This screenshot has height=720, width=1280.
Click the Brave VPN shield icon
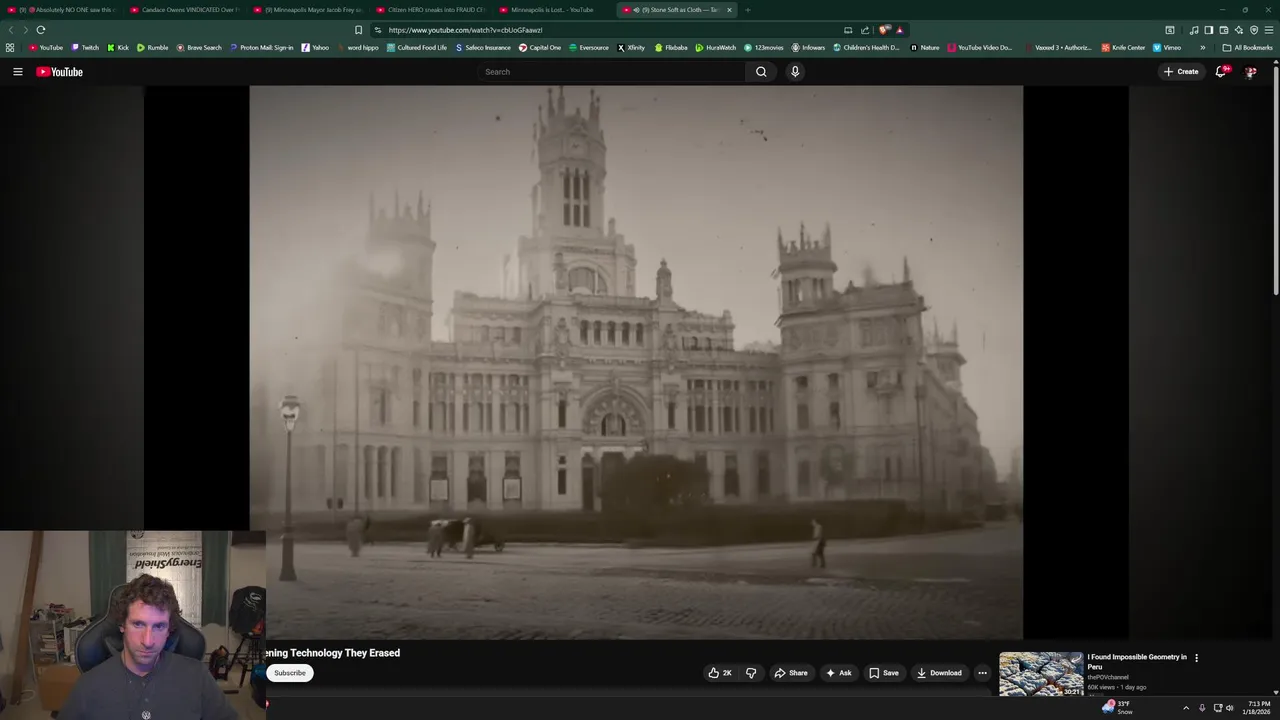(x=1254, y=30)
